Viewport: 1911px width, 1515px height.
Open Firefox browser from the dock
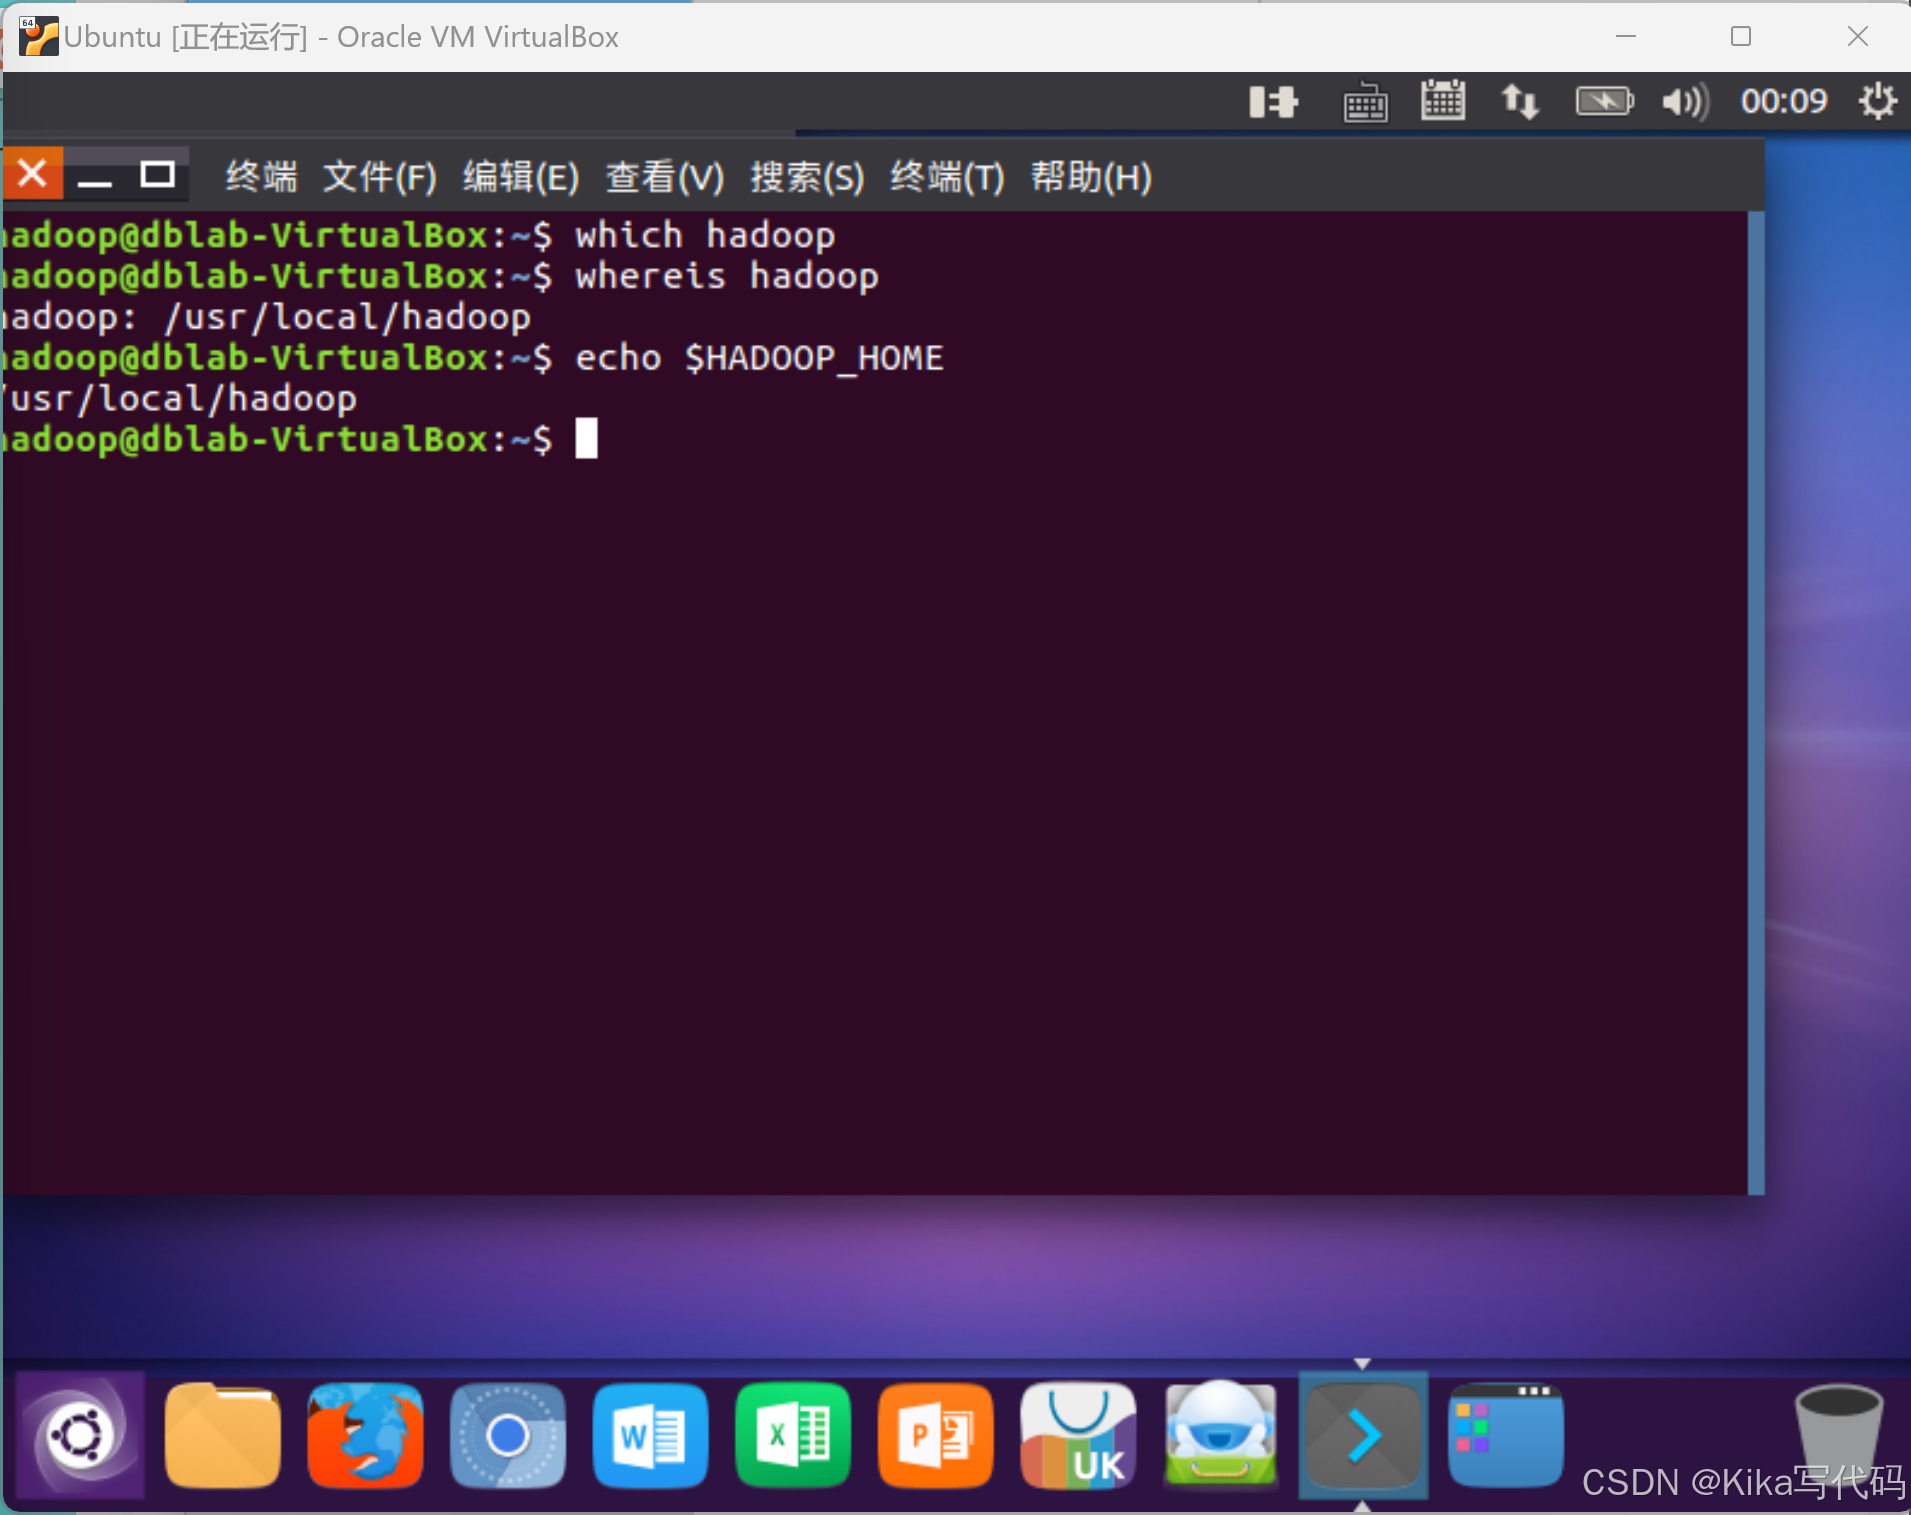[365, 1436]
